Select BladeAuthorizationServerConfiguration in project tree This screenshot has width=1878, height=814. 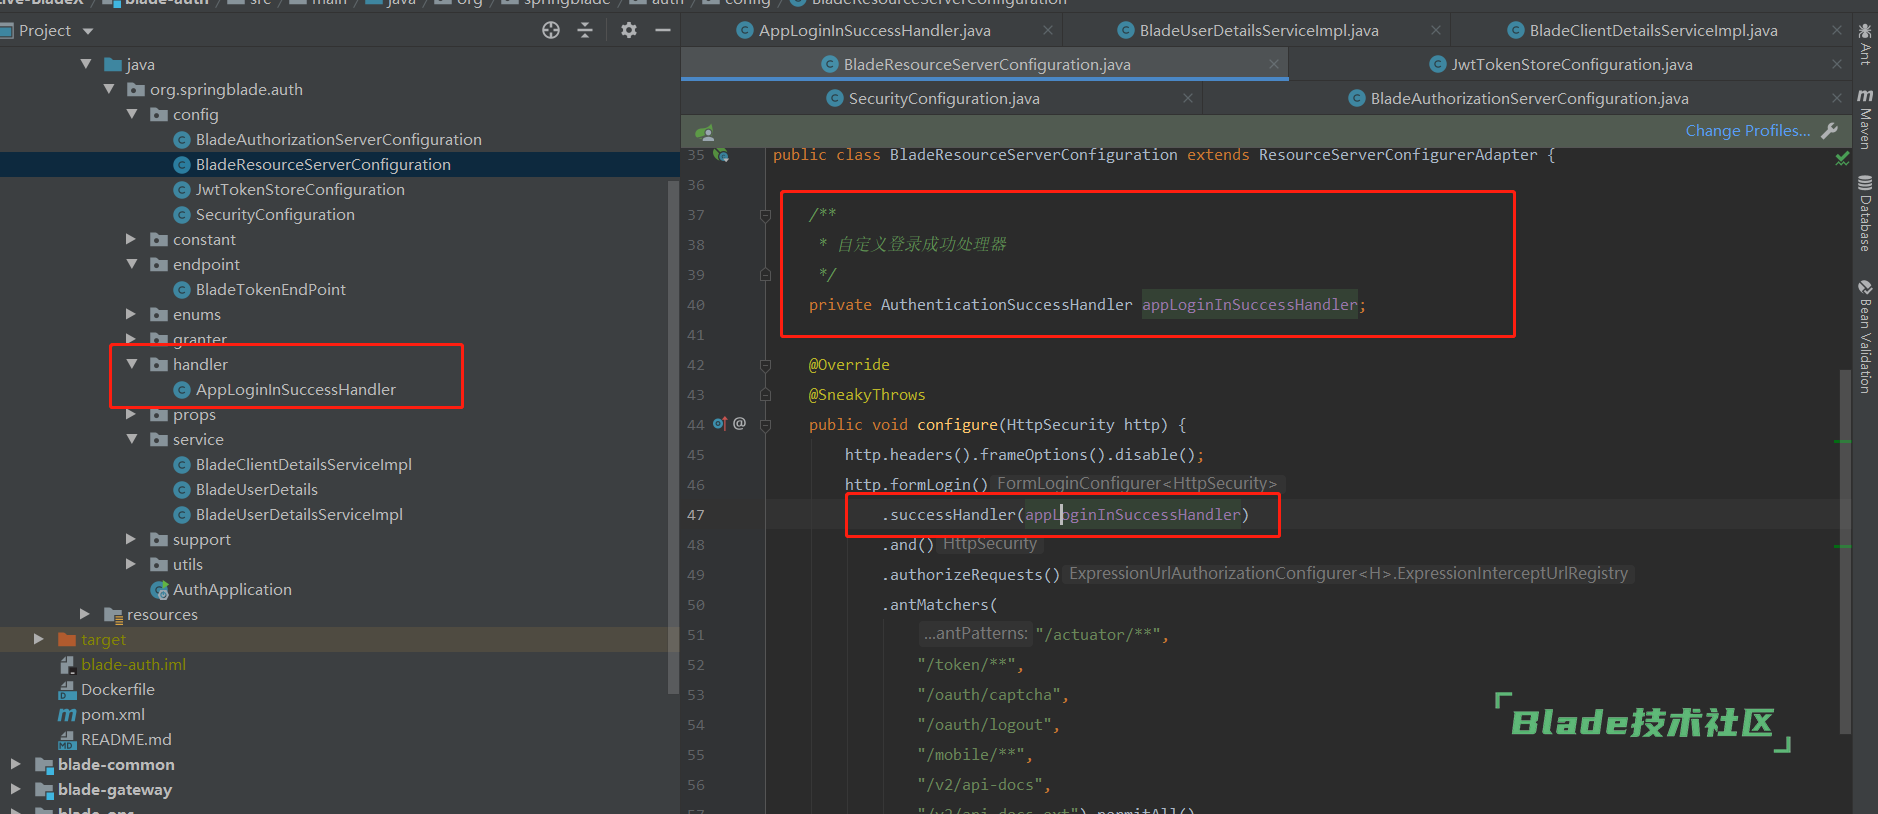(338, 139)
